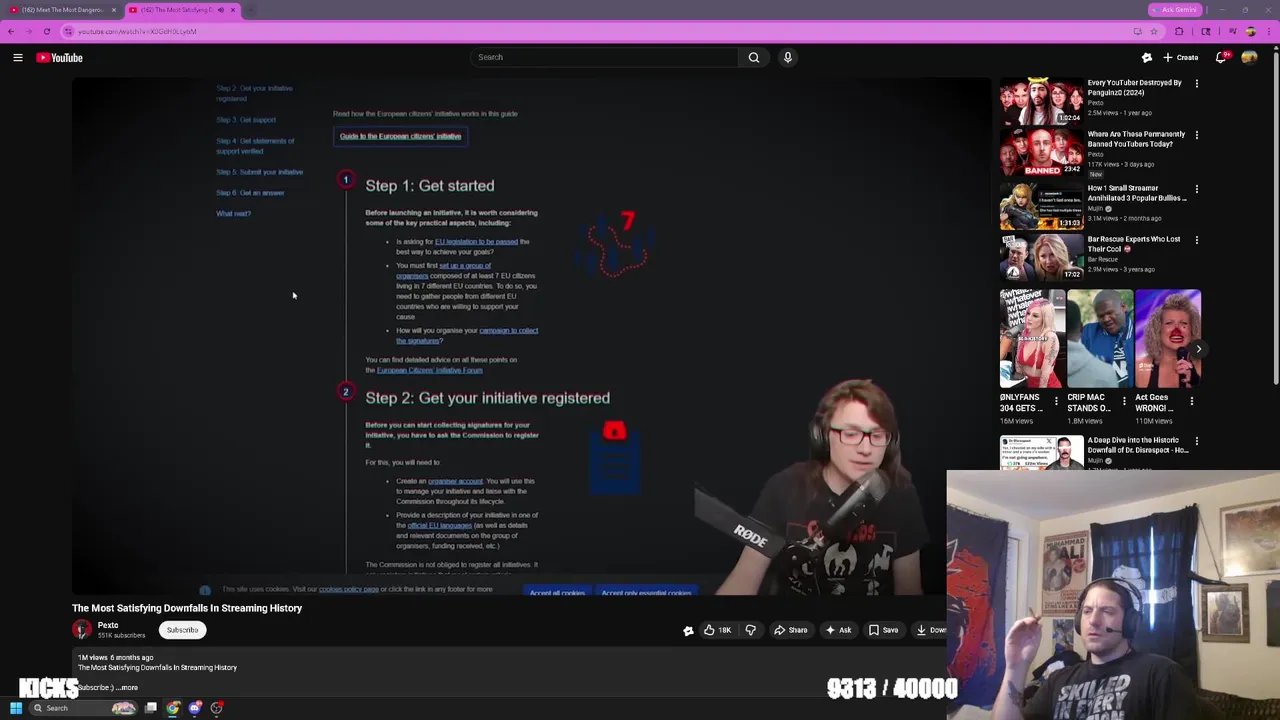Click the address bar URL
Image resolution: width=1280 pixels, height=720 pixels.
137,31
